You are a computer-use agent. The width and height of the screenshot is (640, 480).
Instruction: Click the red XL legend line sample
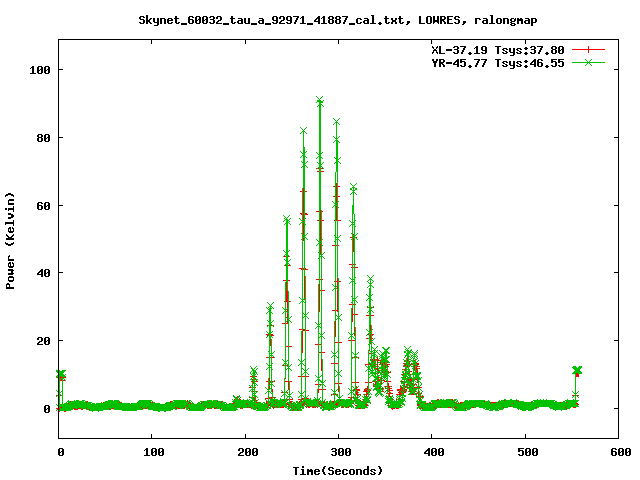pyautogui.click(x=588, y=50)
